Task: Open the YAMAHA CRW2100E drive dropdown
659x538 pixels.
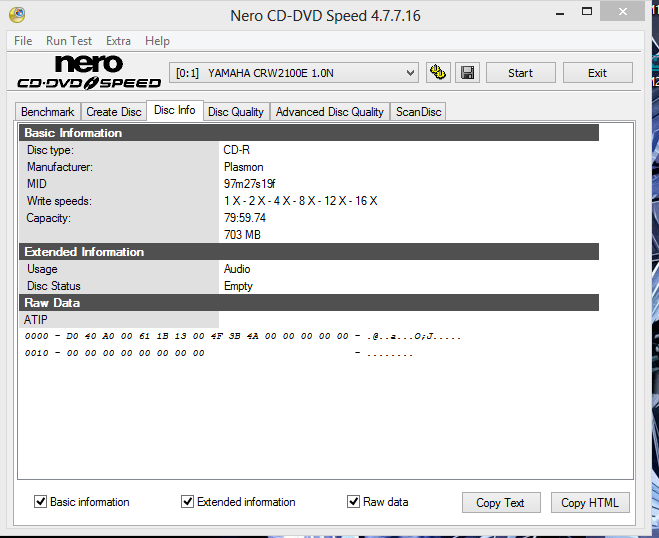Action: click(294, 73)
